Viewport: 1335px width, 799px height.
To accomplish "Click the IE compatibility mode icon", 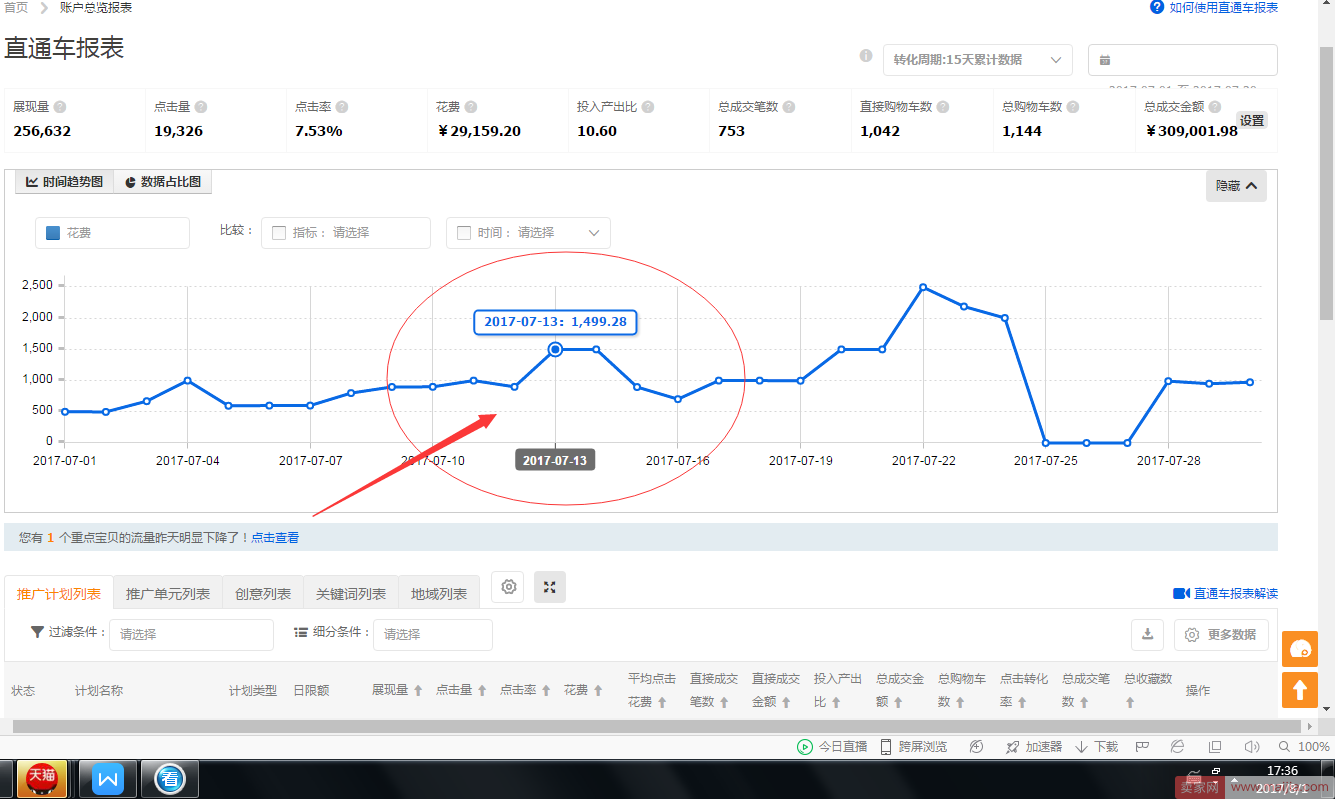I will [1177, 747].
